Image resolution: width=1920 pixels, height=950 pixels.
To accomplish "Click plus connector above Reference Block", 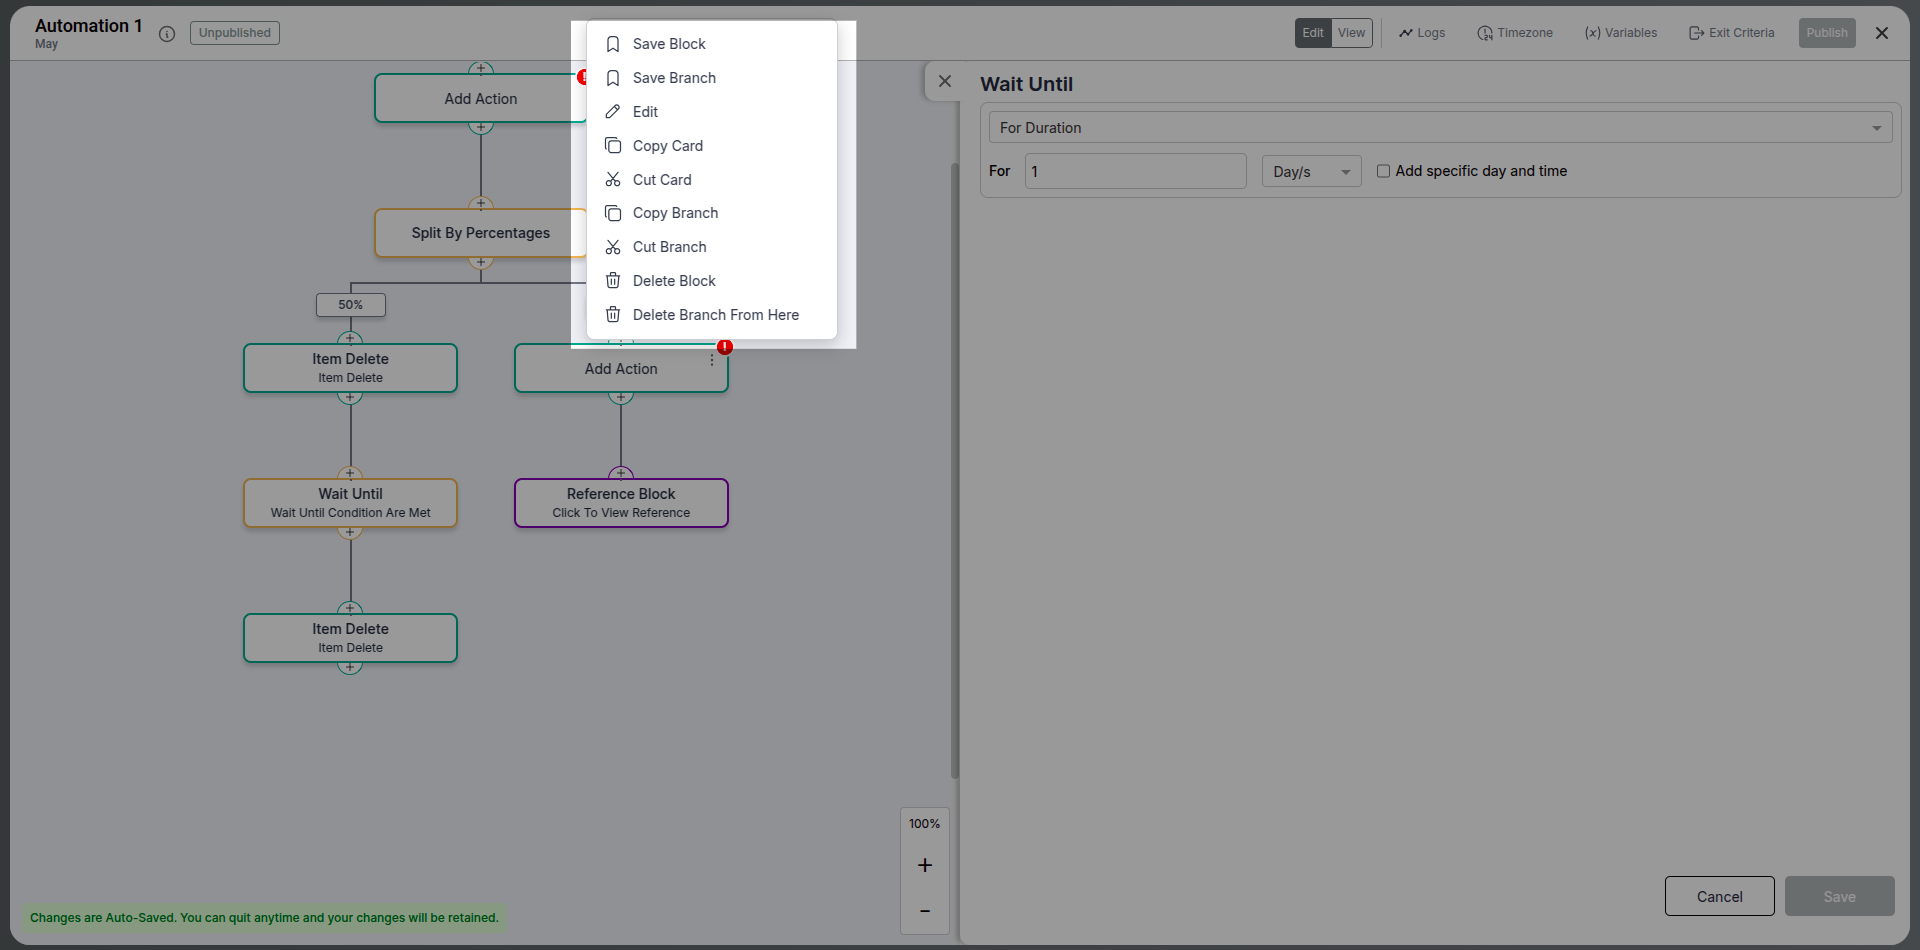I will click(x=621, y=474).
